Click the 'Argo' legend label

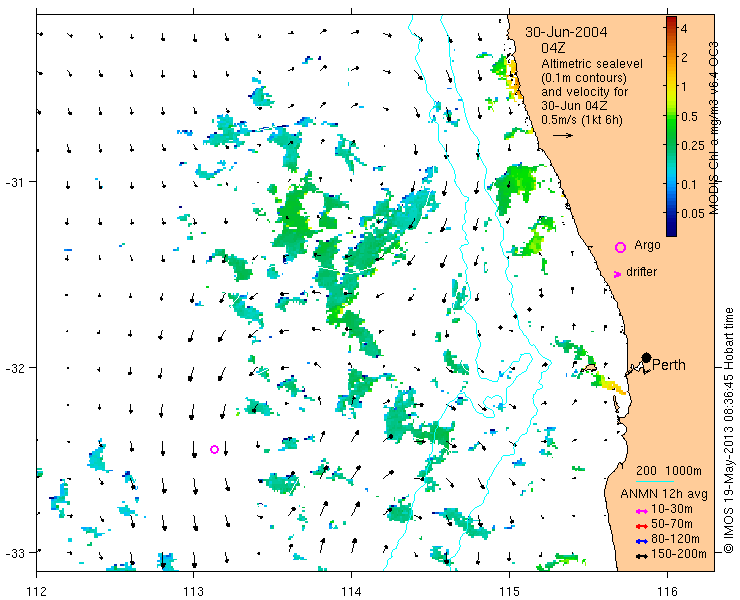coord(647,245)
